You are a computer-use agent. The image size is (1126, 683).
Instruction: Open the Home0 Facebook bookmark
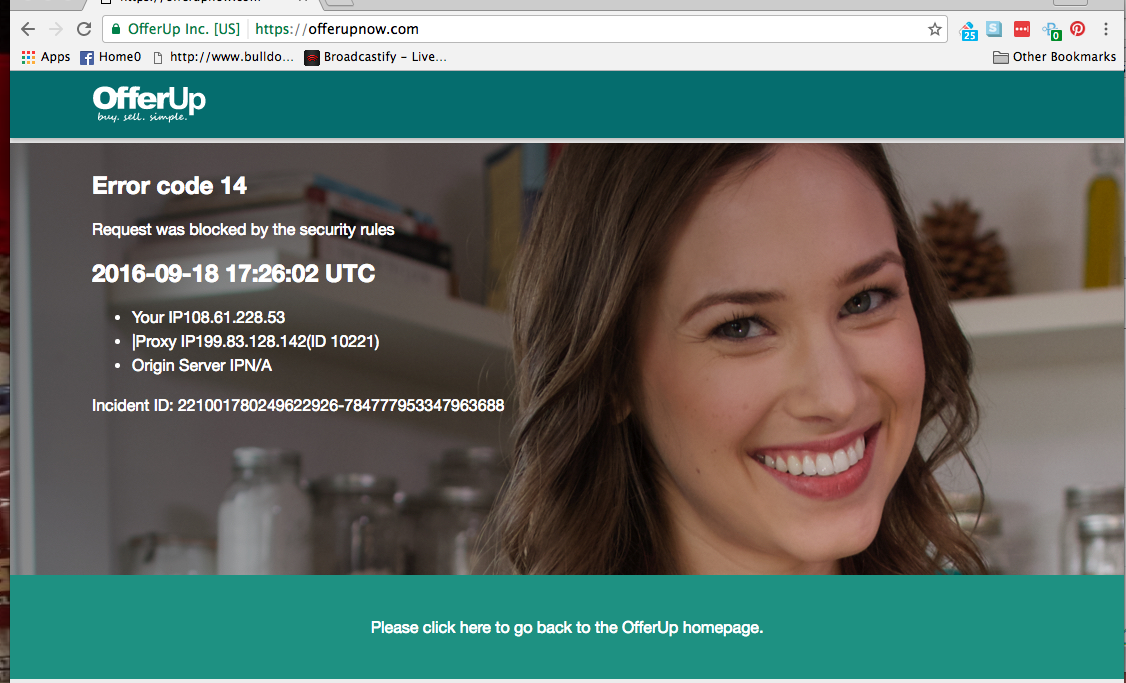pos(111,57)
